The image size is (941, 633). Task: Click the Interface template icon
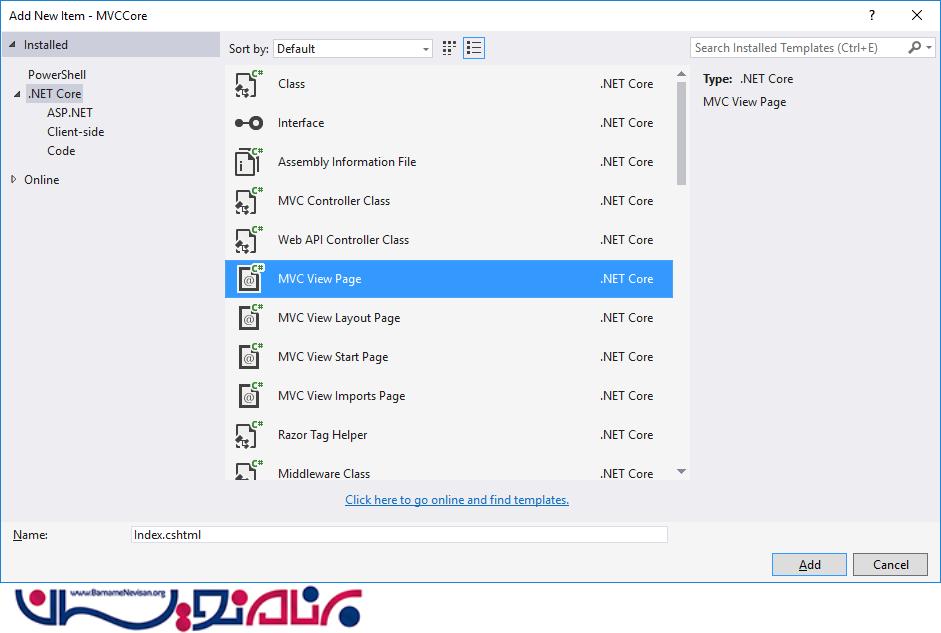click(248, 123)
